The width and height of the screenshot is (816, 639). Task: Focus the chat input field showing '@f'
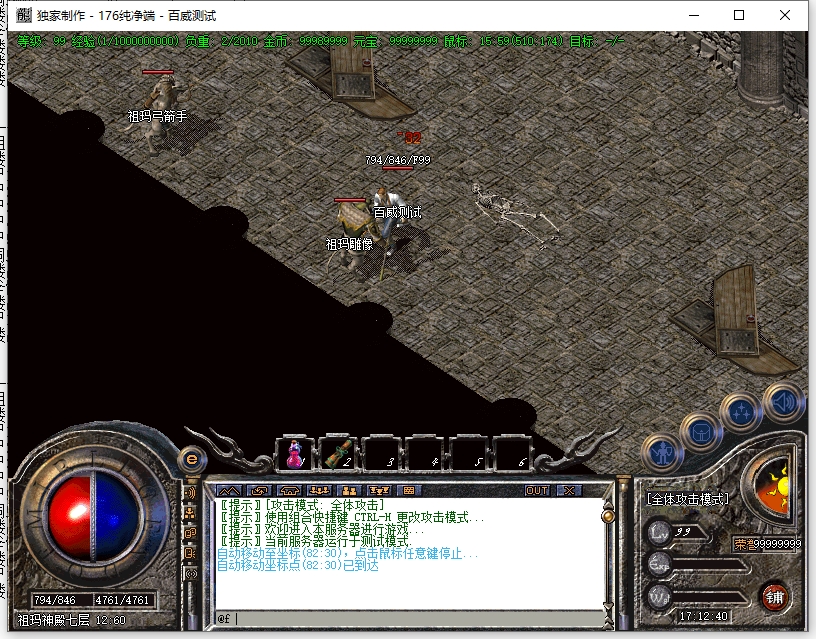coord(410,618)
